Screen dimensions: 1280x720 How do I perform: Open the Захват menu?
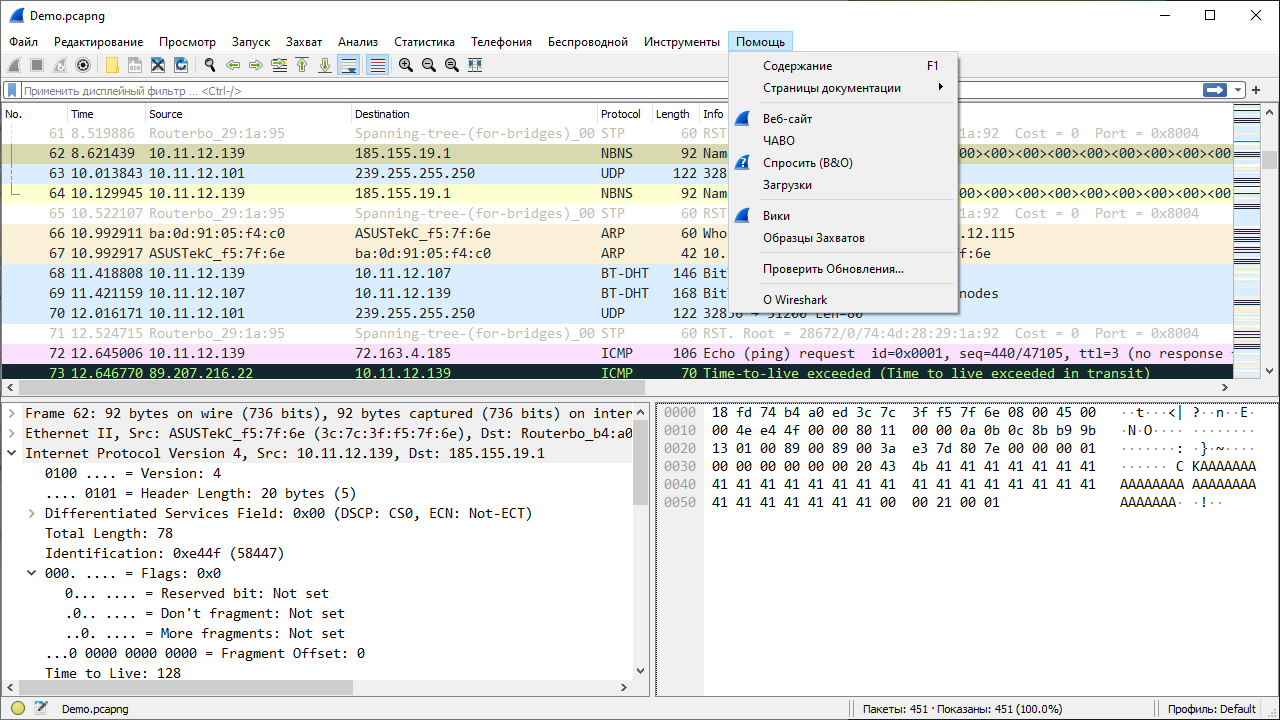click(304, 42)
